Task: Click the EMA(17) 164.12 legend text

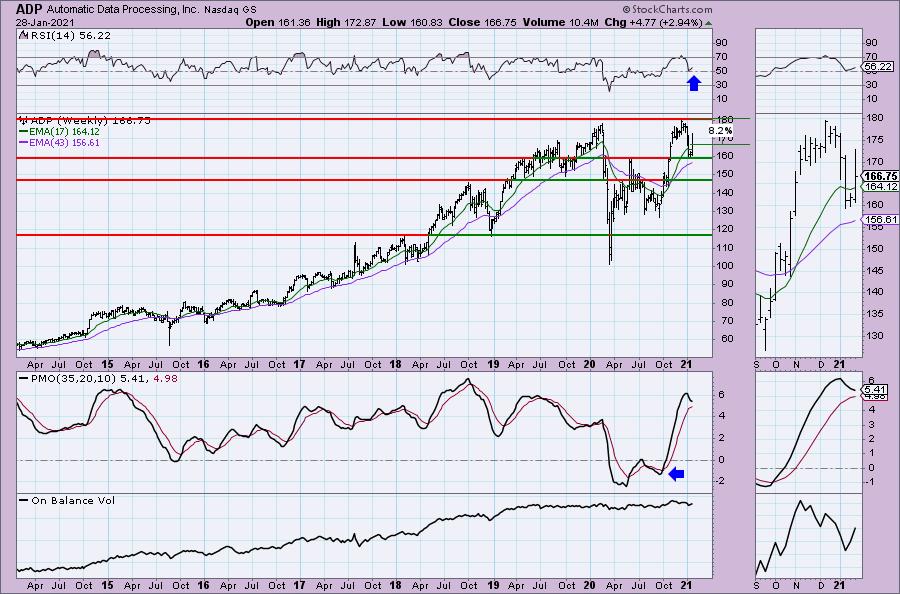Action: 64,131
